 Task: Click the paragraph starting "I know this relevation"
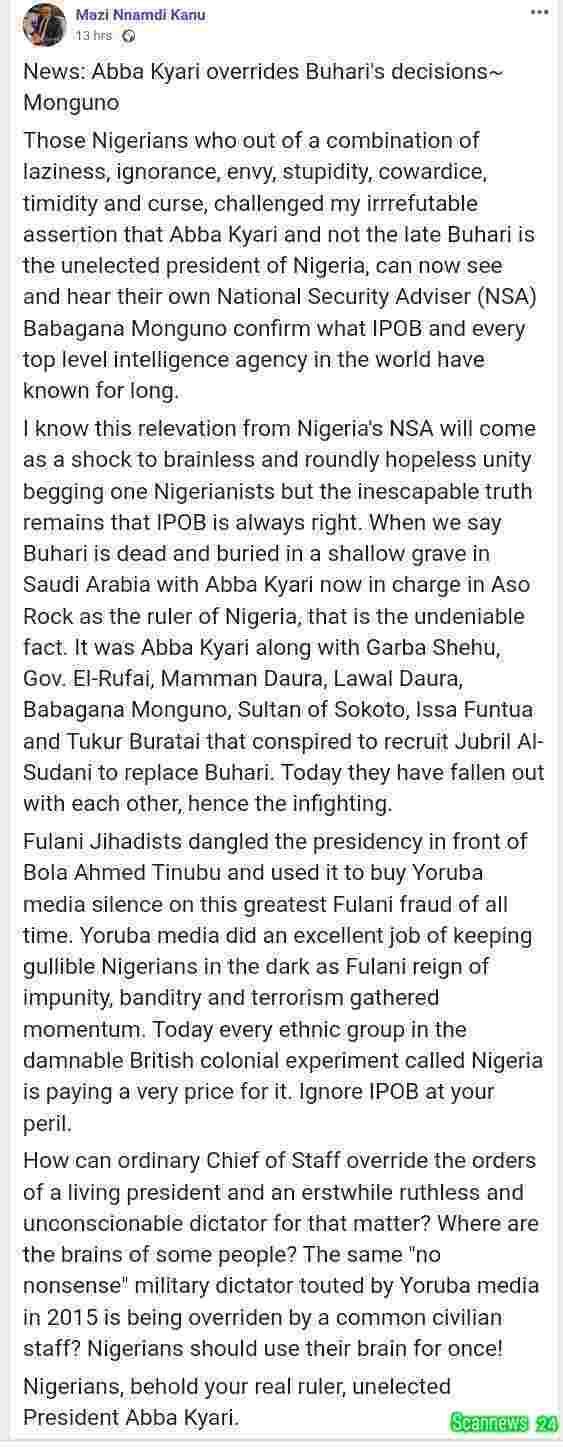[x=283, y=616]
